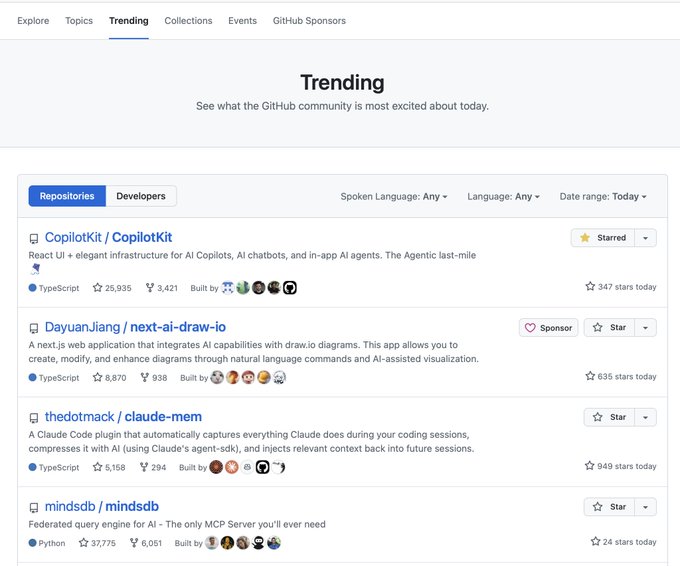The height and width of the screenshot is (566, 680).
Task: Click the repo icon beside CopilotKit title
Action: tap(34, 239)
